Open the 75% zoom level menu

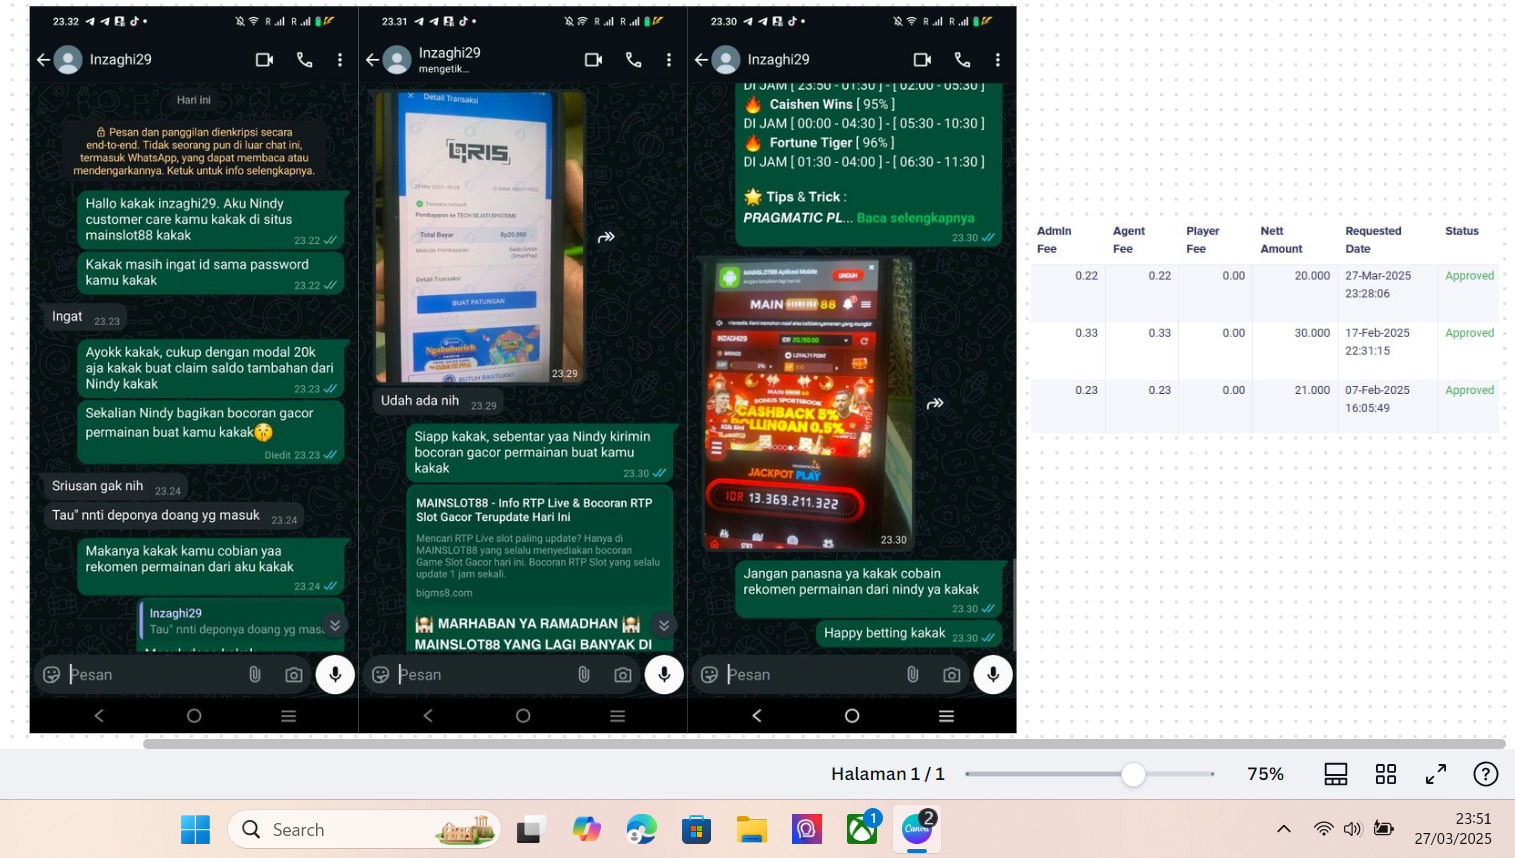coord(1265,774)
